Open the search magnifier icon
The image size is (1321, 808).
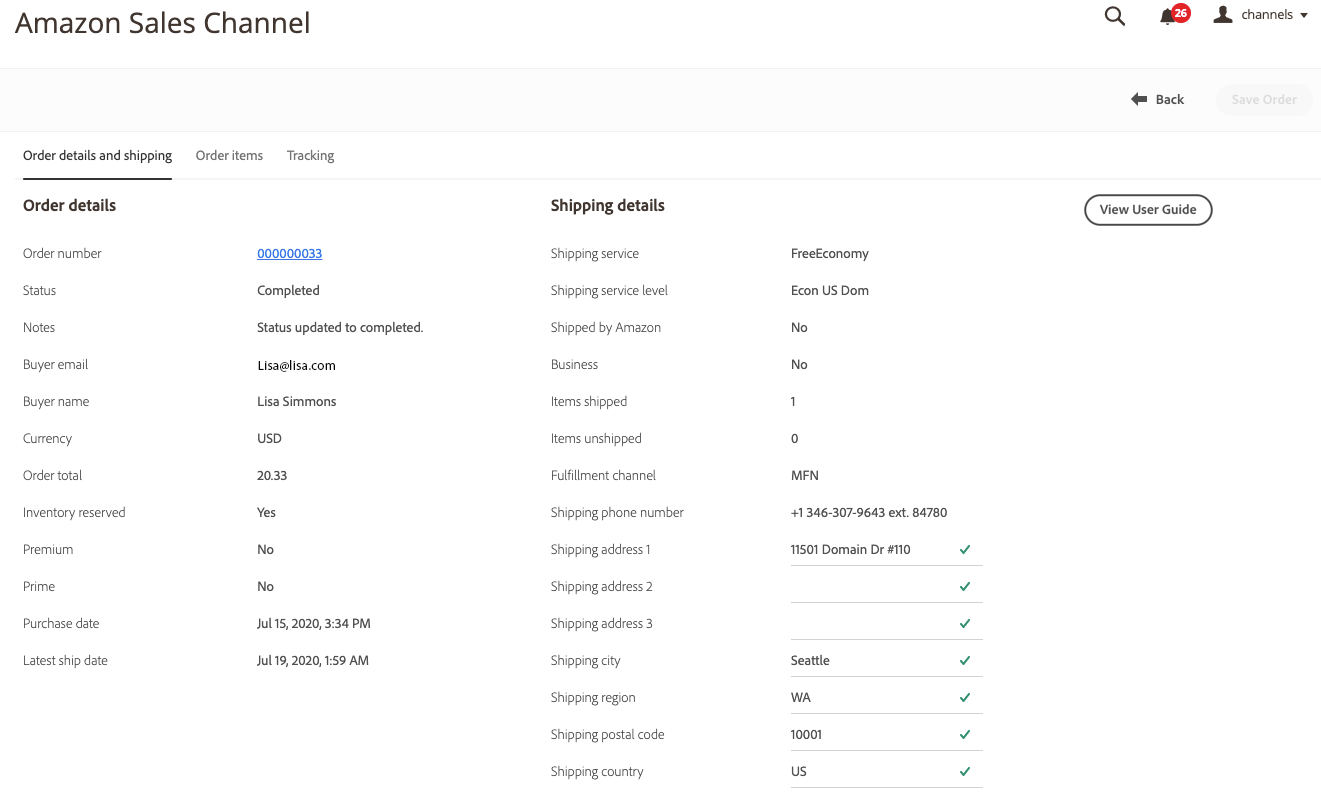tap(1114, 16)
